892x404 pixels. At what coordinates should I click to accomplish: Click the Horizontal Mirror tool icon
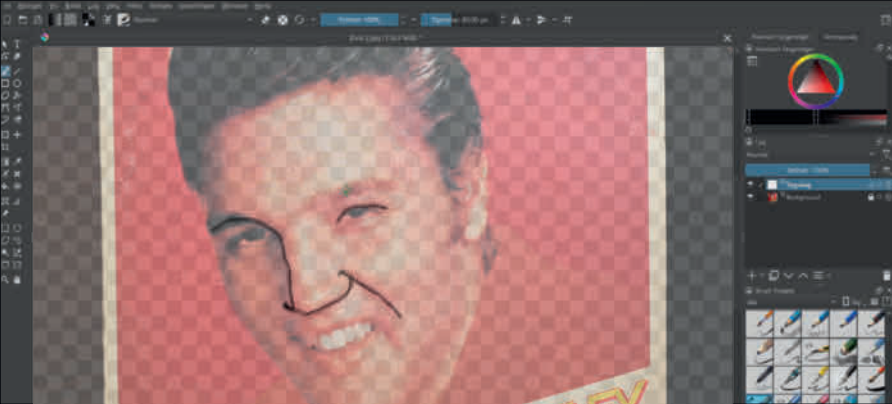coord(516,20)
